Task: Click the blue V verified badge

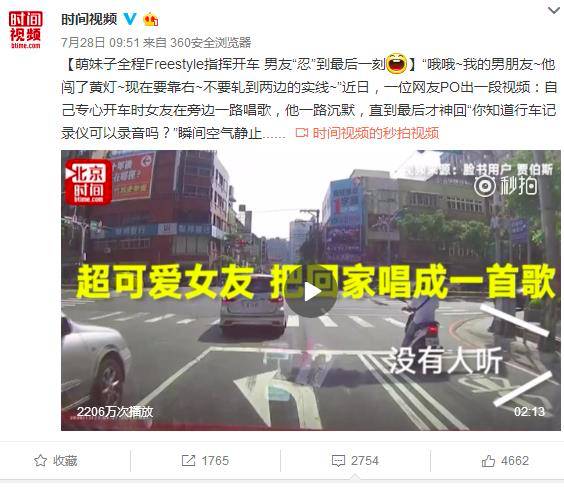Action: (x=130, y=19)
